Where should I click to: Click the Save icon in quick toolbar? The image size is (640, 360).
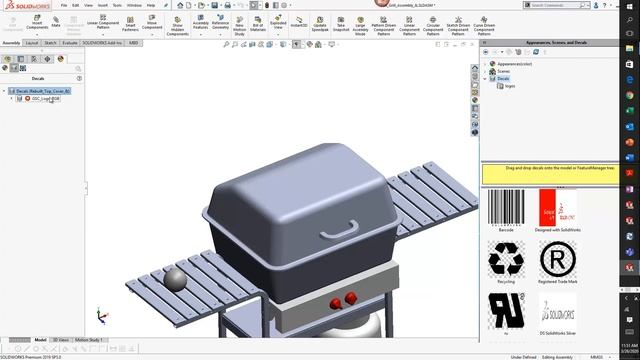[215, 5]
